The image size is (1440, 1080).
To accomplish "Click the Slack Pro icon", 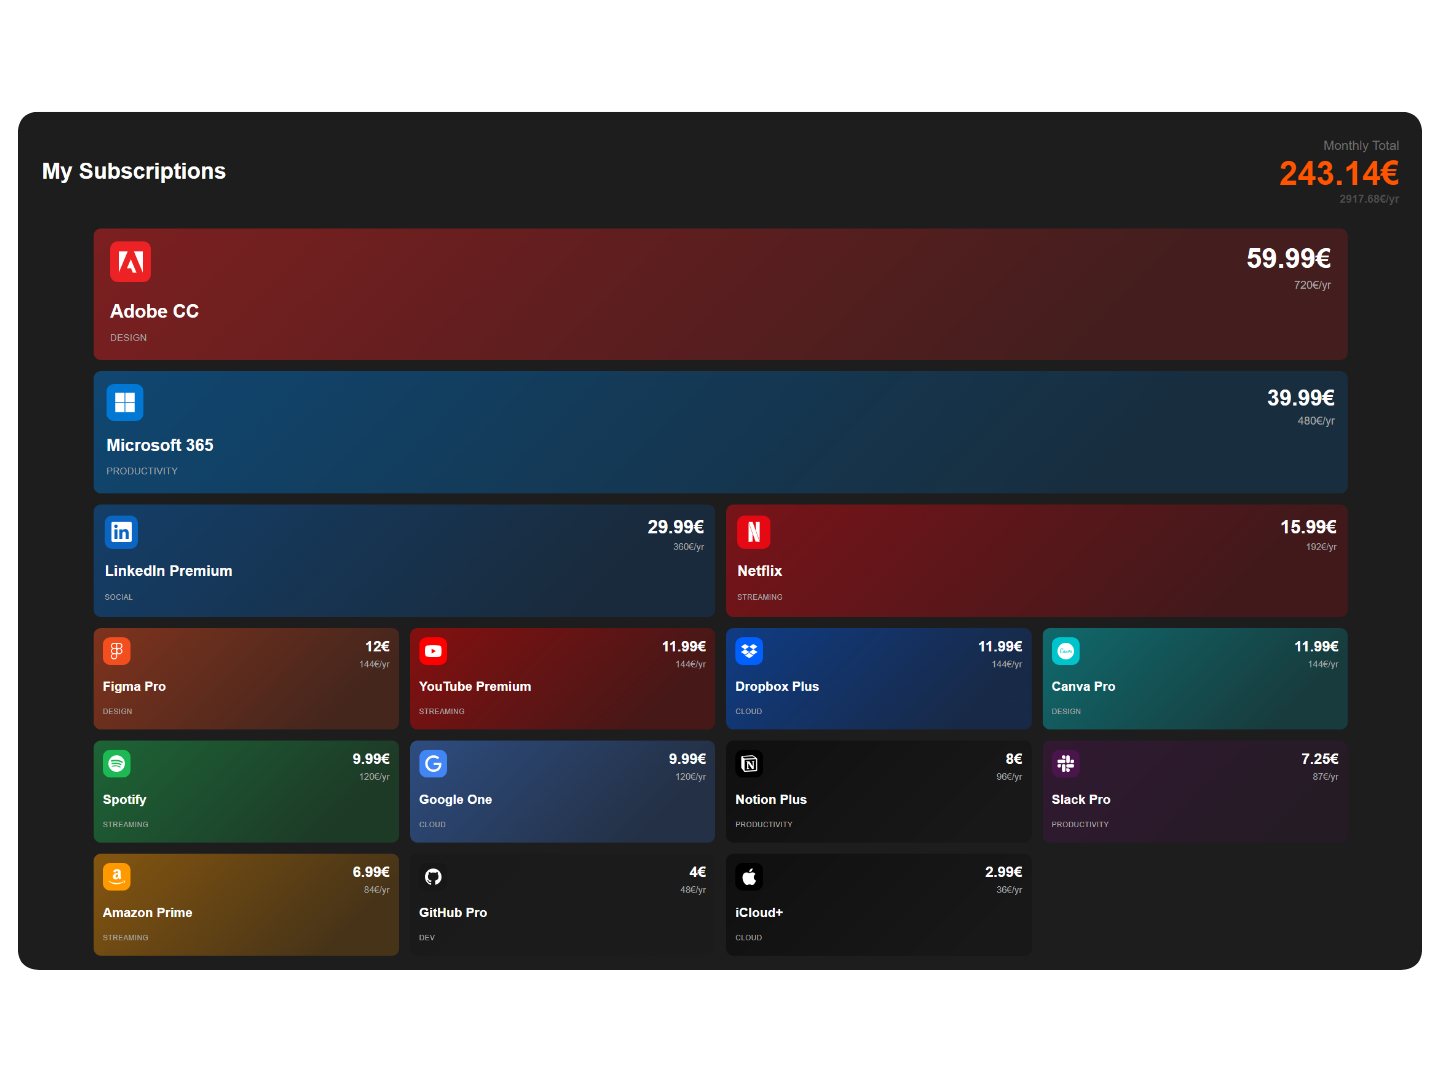I will pos(1066,763).
